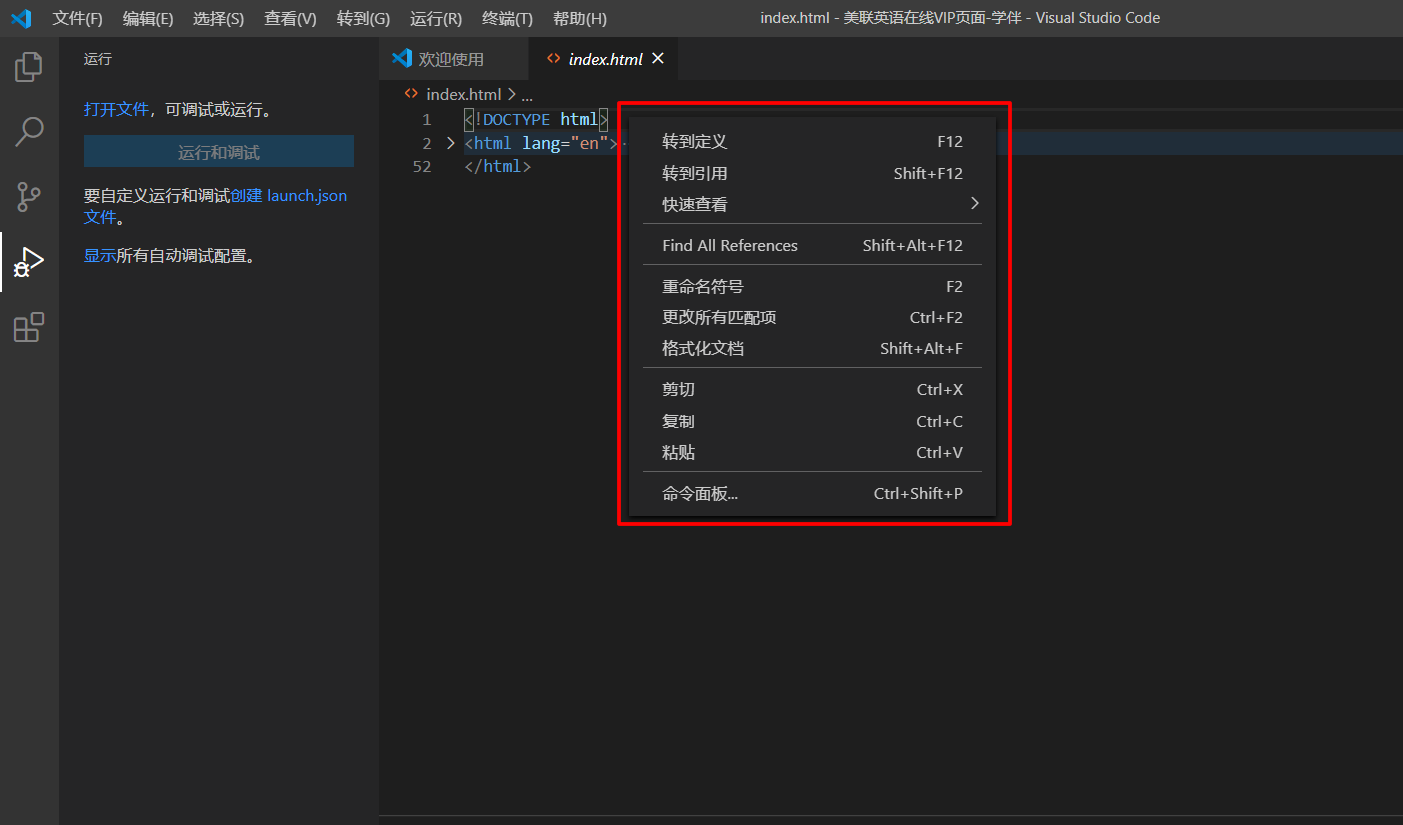Click the breadcrumb ellipsis after index.html
Screen dimensions: 1403x825
(x=527, y=94)
